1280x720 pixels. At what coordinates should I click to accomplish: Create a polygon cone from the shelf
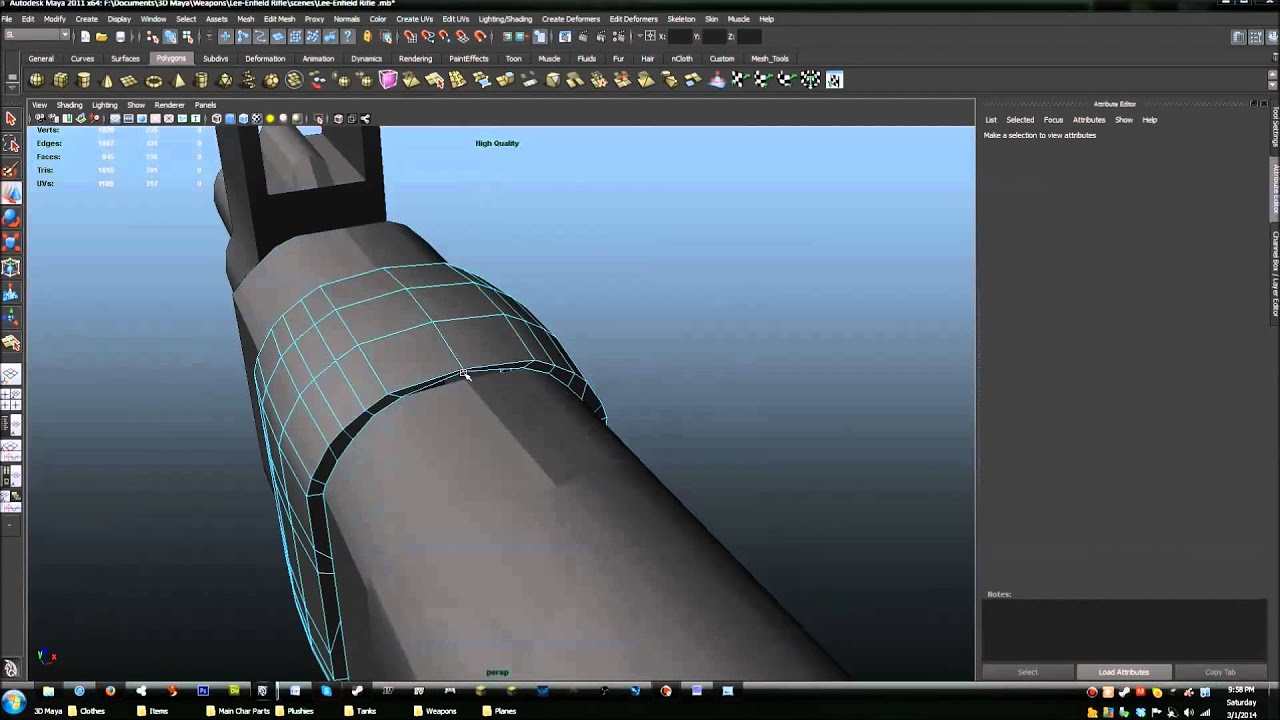107,80
